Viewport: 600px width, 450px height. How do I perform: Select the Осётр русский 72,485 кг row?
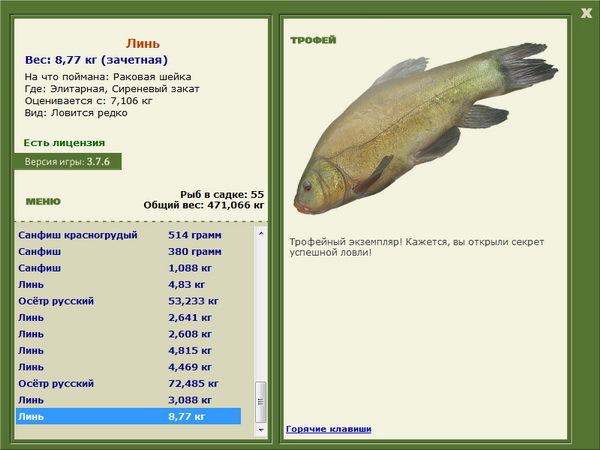tap(129, 383)
